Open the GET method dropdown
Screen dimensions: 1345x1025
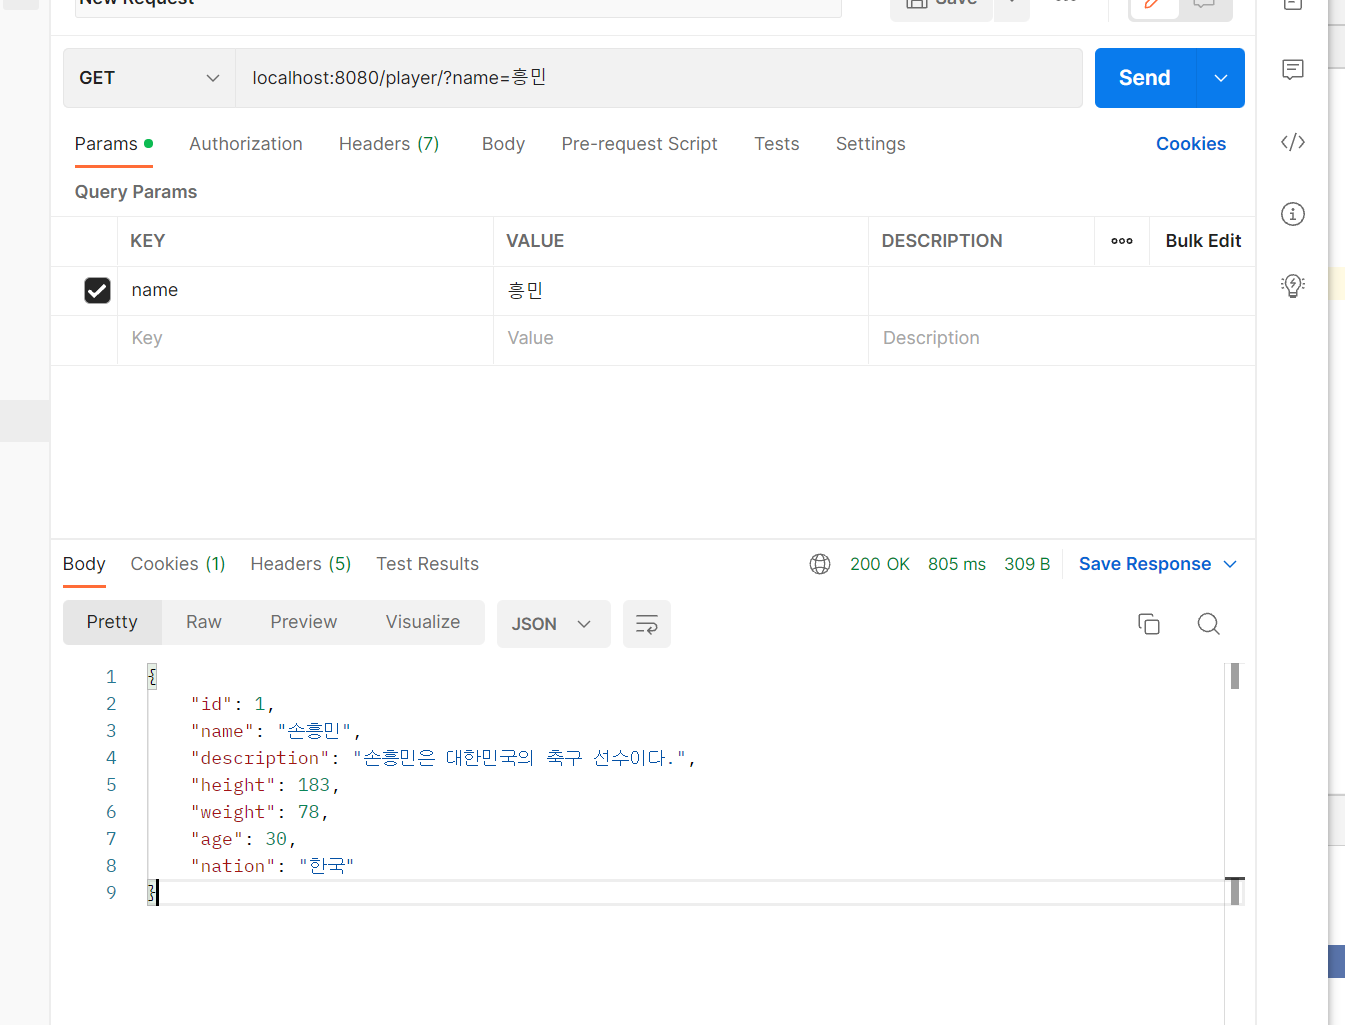coord(149,78)
